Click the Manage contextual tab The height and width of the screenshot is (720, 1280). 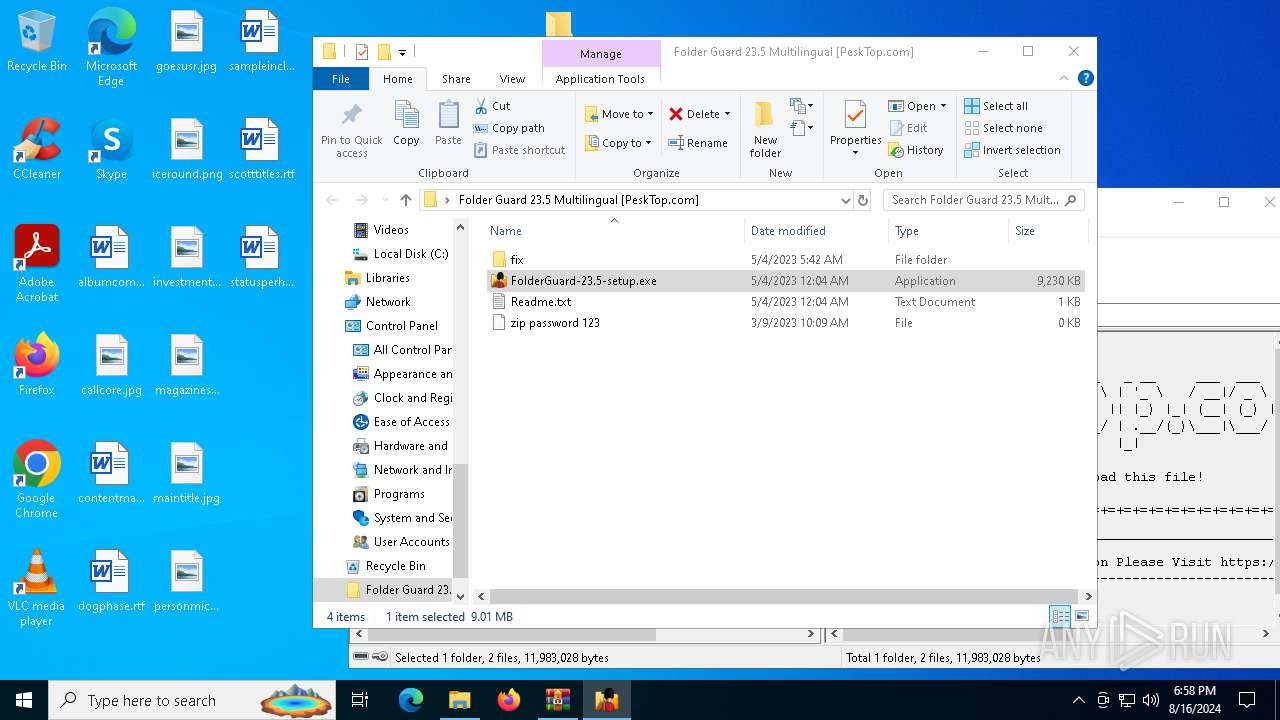click(600, 54)
